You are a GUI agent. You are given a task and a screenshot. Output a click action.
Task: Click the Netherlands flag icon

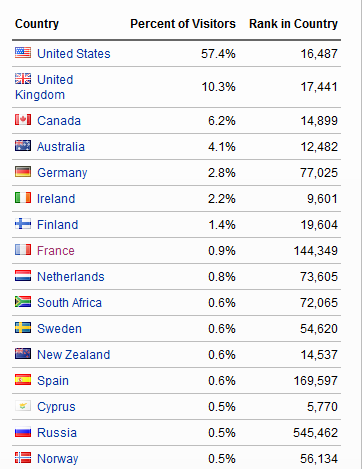tap(23, 276)
